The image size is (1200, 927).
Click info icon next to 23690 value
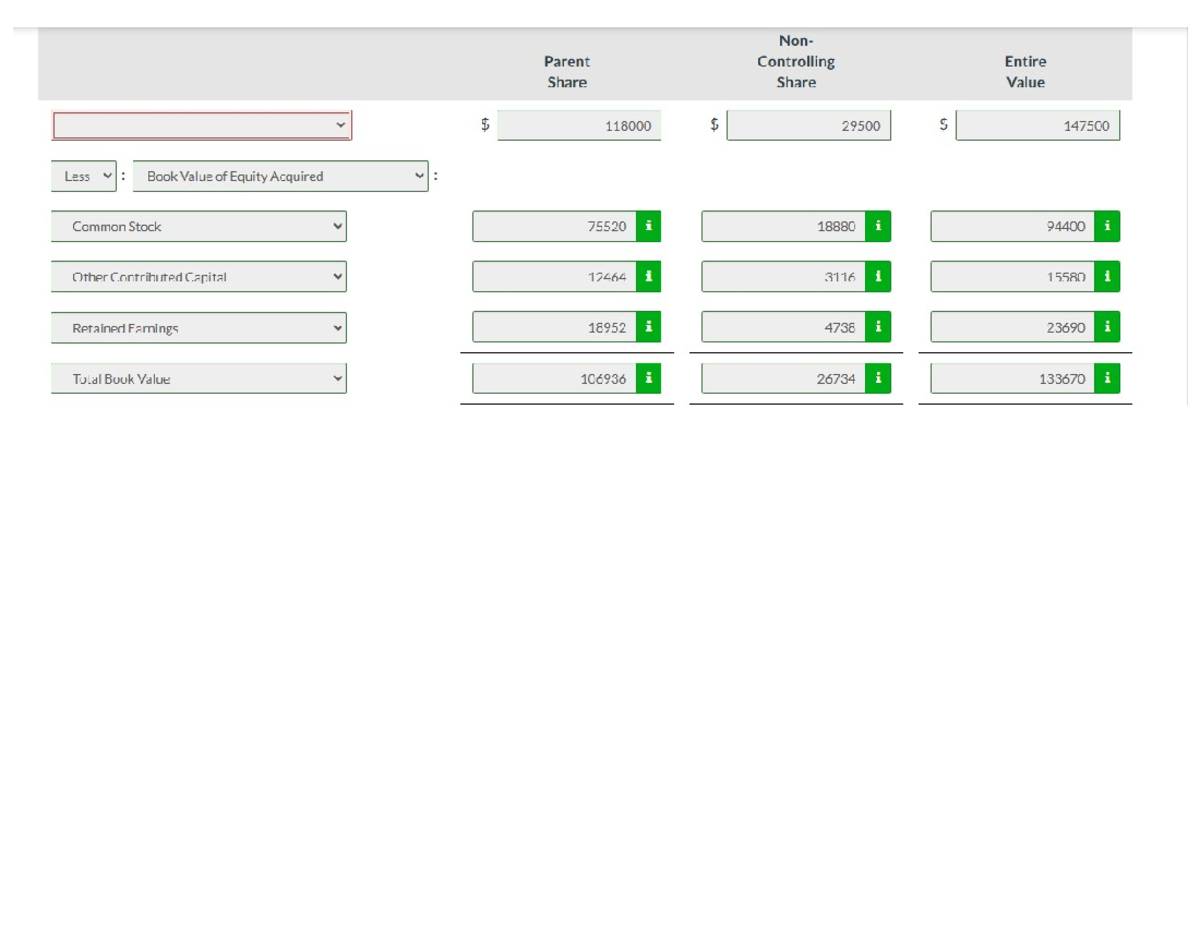[x=1106, y=327]
